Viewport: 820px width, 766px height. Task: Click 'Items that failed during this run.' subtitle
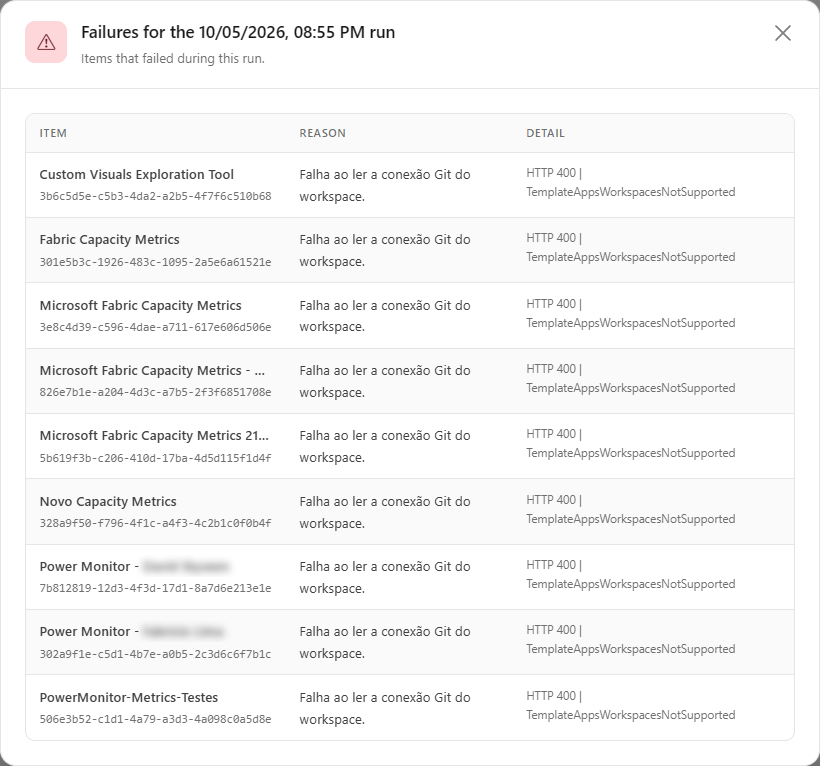pyautogui.click(x=173, y=59)
